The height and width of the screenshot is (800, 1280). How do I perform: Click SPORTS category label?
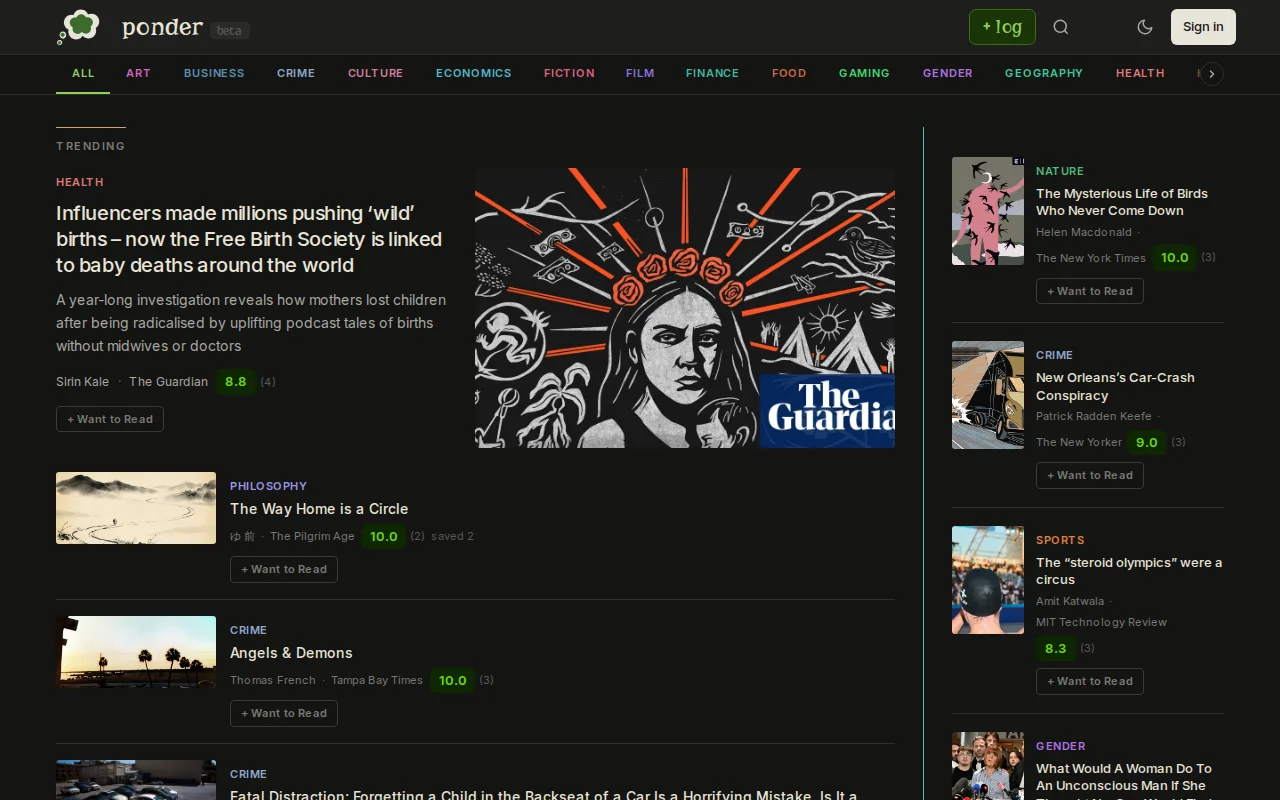(x=1060, y=540)
